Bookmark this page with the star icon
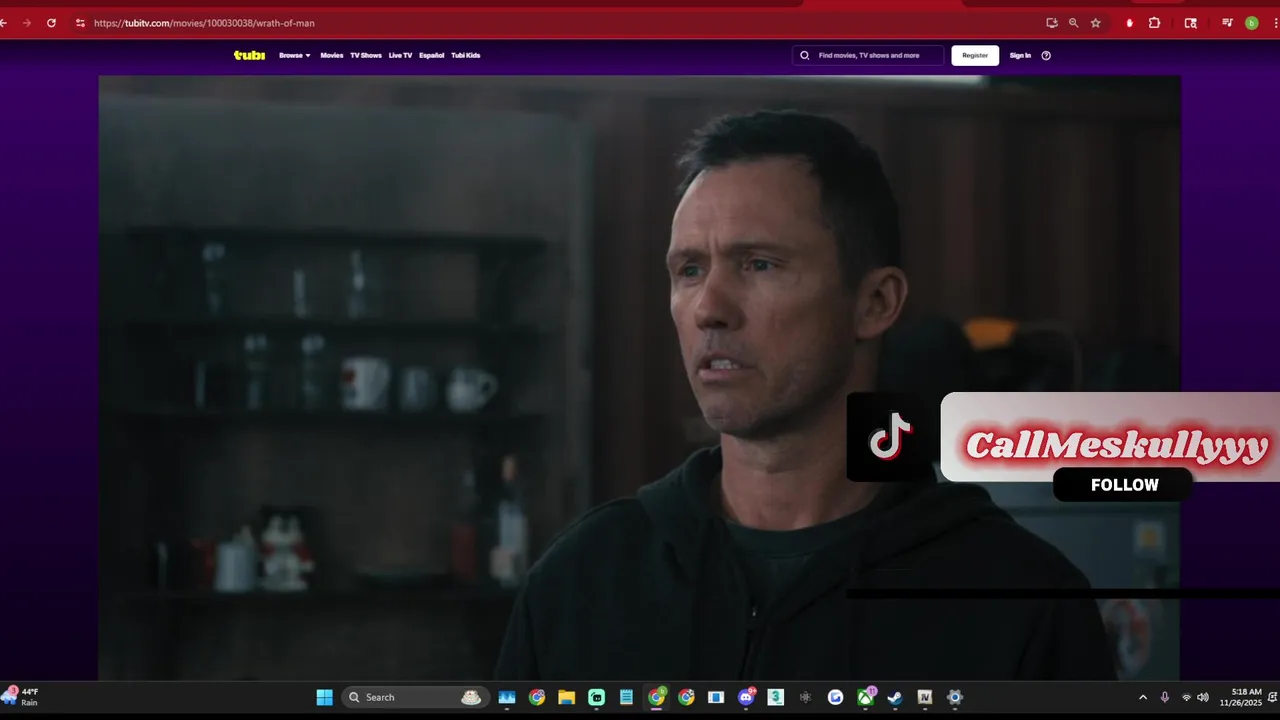The image size is (1280, 720). click(1096, 23)
